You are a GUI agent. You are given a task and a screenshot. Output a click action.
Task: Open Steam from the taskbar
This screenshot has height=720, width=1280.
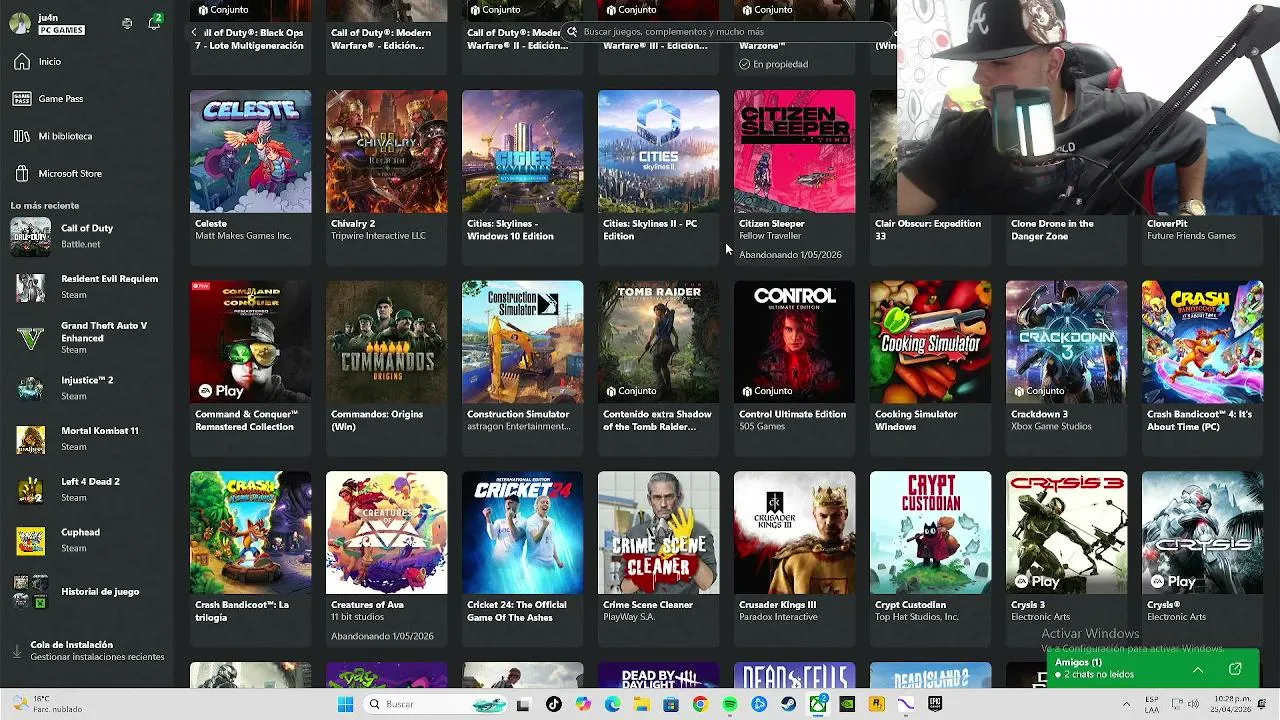tap(788, 704)
